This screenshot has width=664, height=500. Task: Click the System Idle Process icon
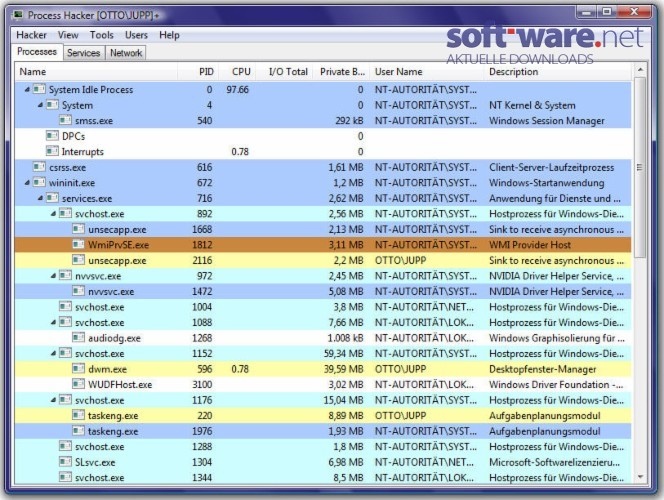coord(39,89)
